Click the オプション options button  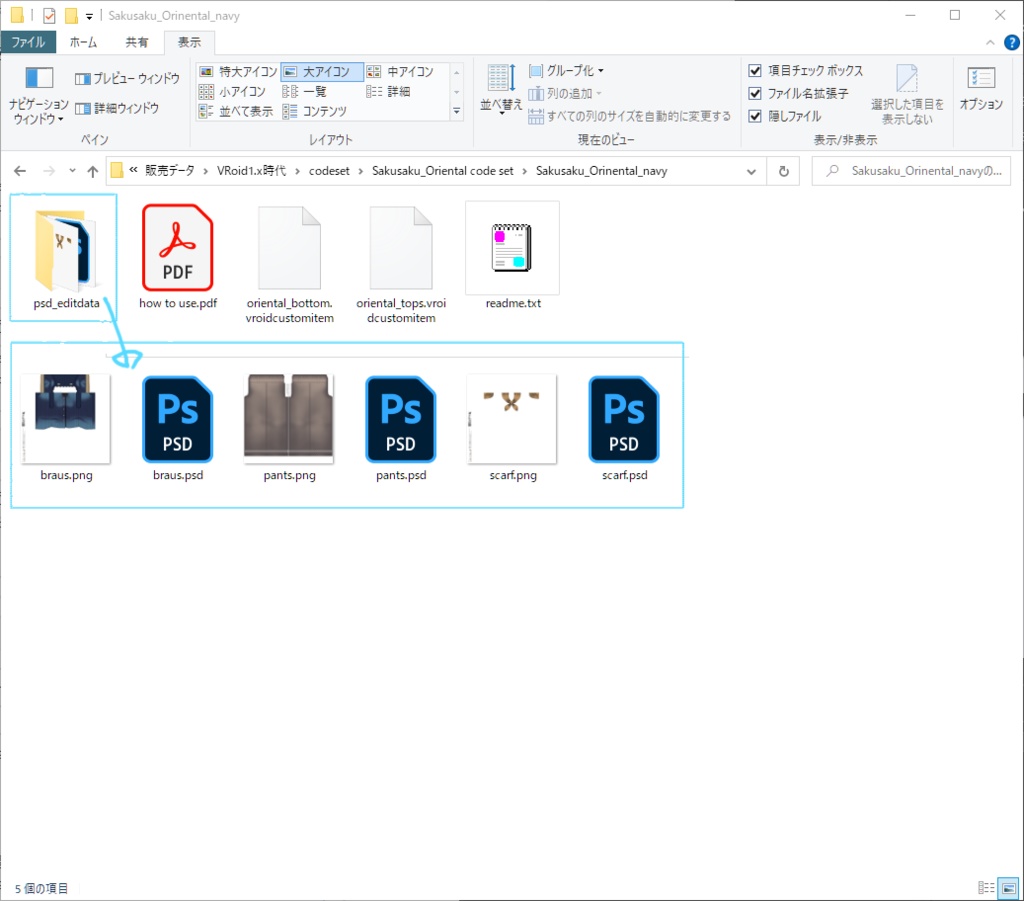(x=981, y=89)
